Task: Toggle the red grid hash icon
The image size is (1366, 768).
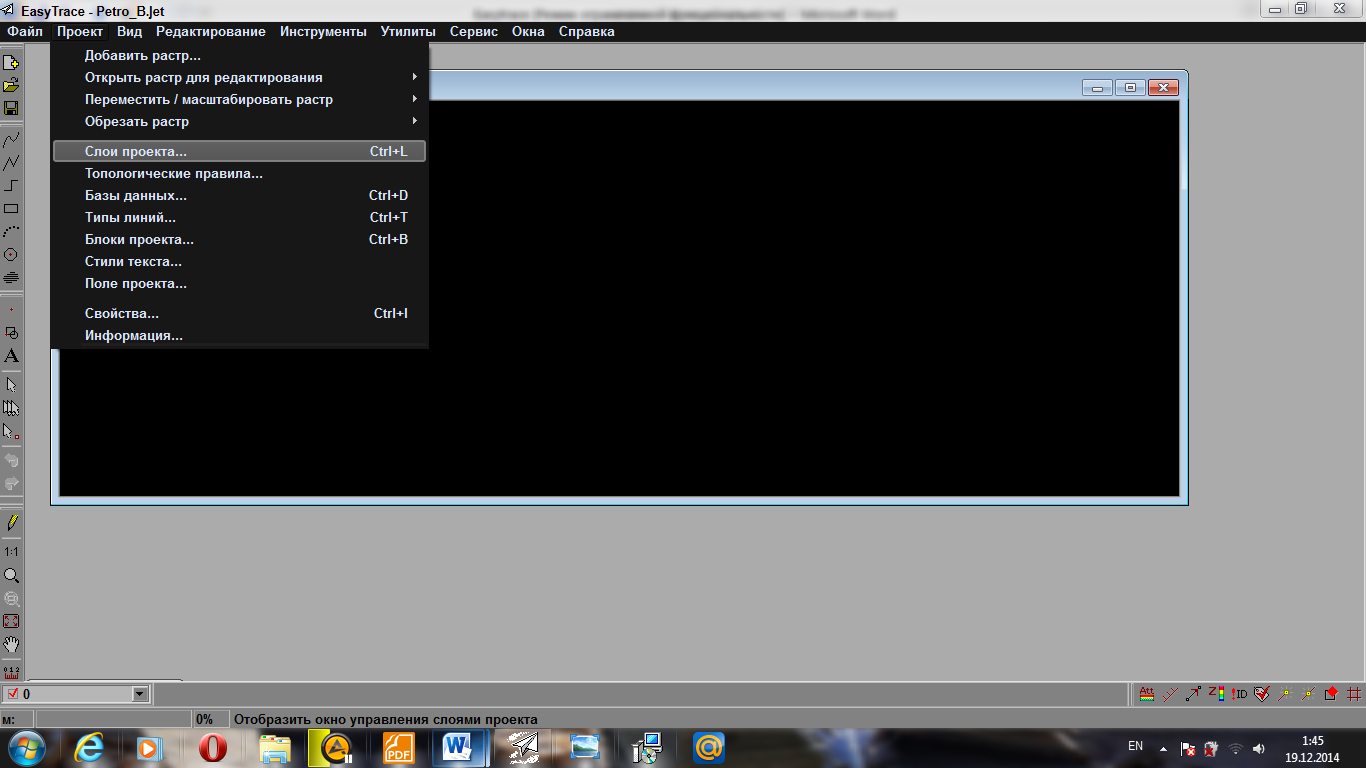Action: (1354, 693)
